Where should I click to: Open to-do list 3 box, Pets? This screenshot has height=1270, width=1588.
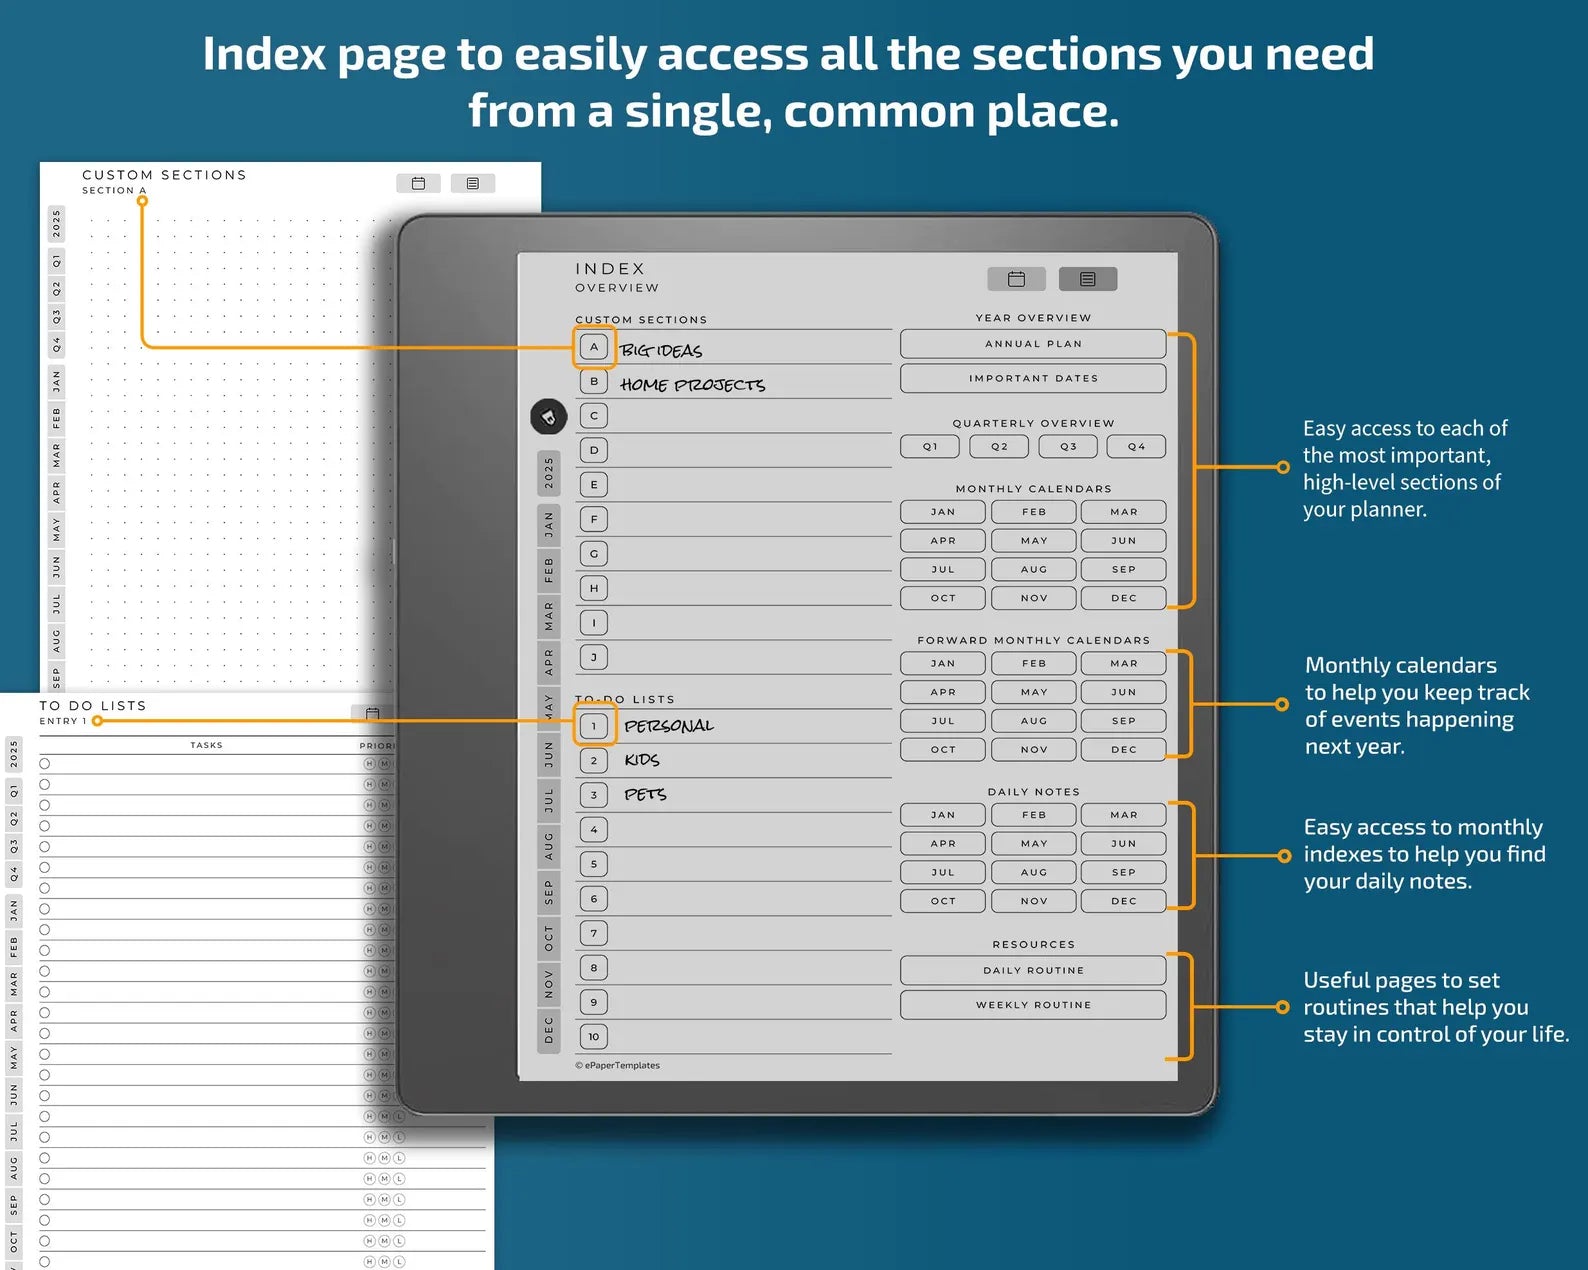594,795
